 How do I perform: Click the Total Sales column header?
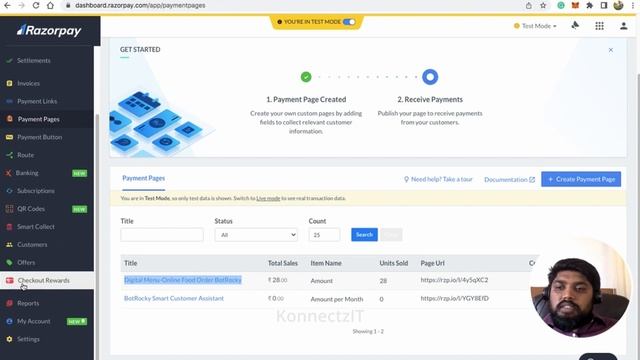[283, 263]
